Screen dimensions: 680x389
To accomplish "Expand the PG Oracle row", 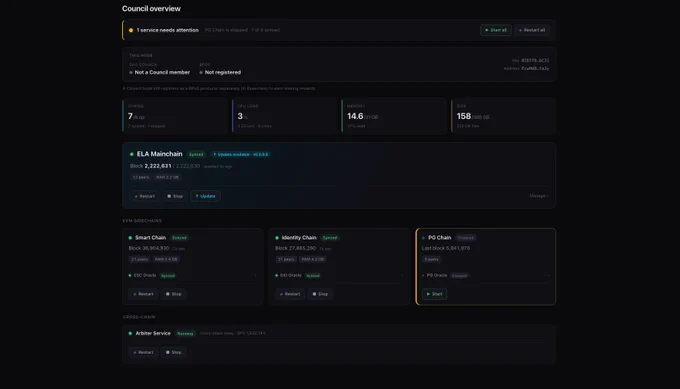I will [486, 275].
